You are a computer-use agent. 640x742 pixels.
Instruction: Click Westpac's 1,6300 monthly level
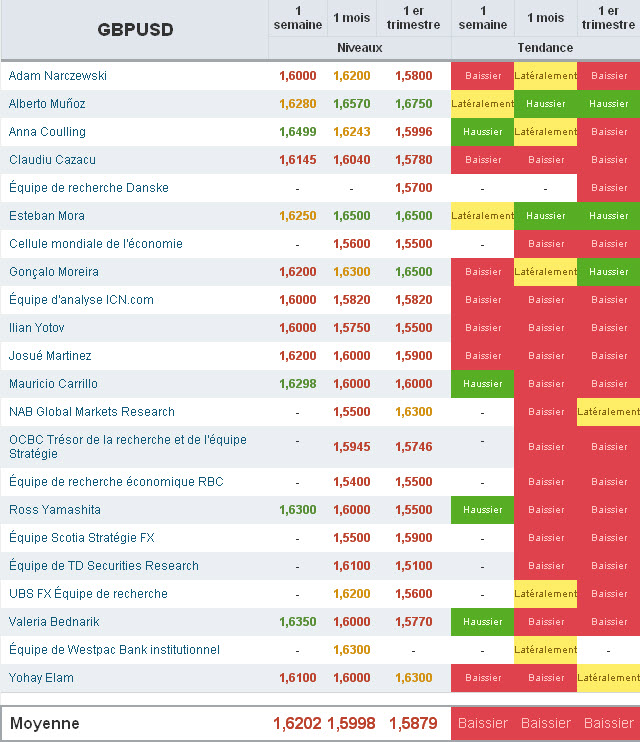[x=352, y=649]
